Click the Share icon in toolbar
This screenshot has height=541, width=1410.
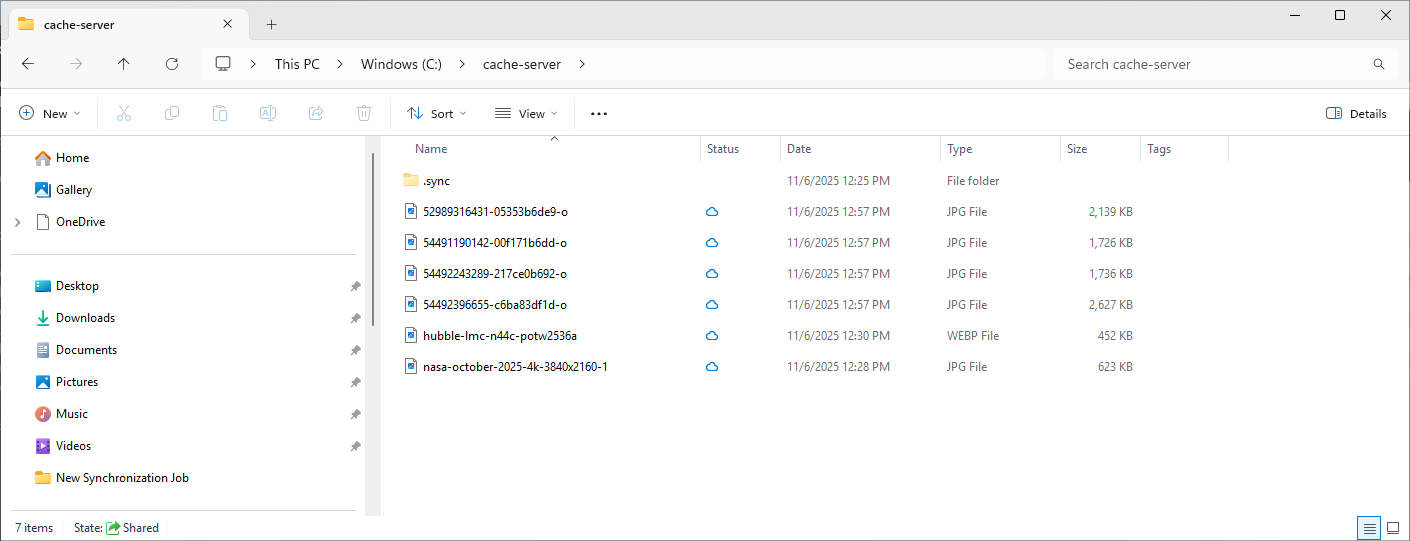(x=316, y=114)
